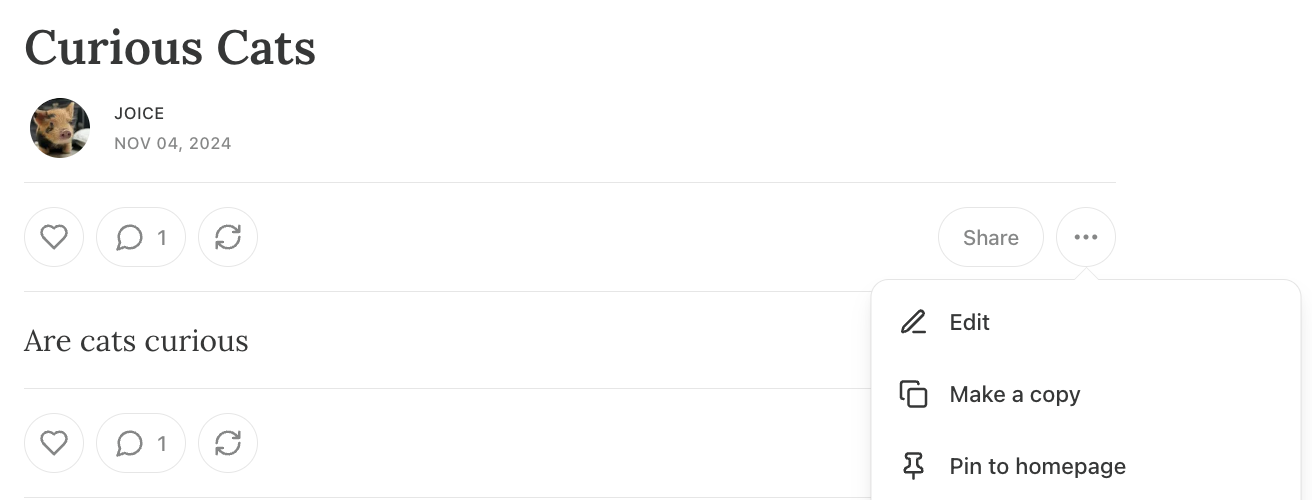Click the 'Are cats curious' body text
This screenshot has width=1312, height=500.
(136, 341)
